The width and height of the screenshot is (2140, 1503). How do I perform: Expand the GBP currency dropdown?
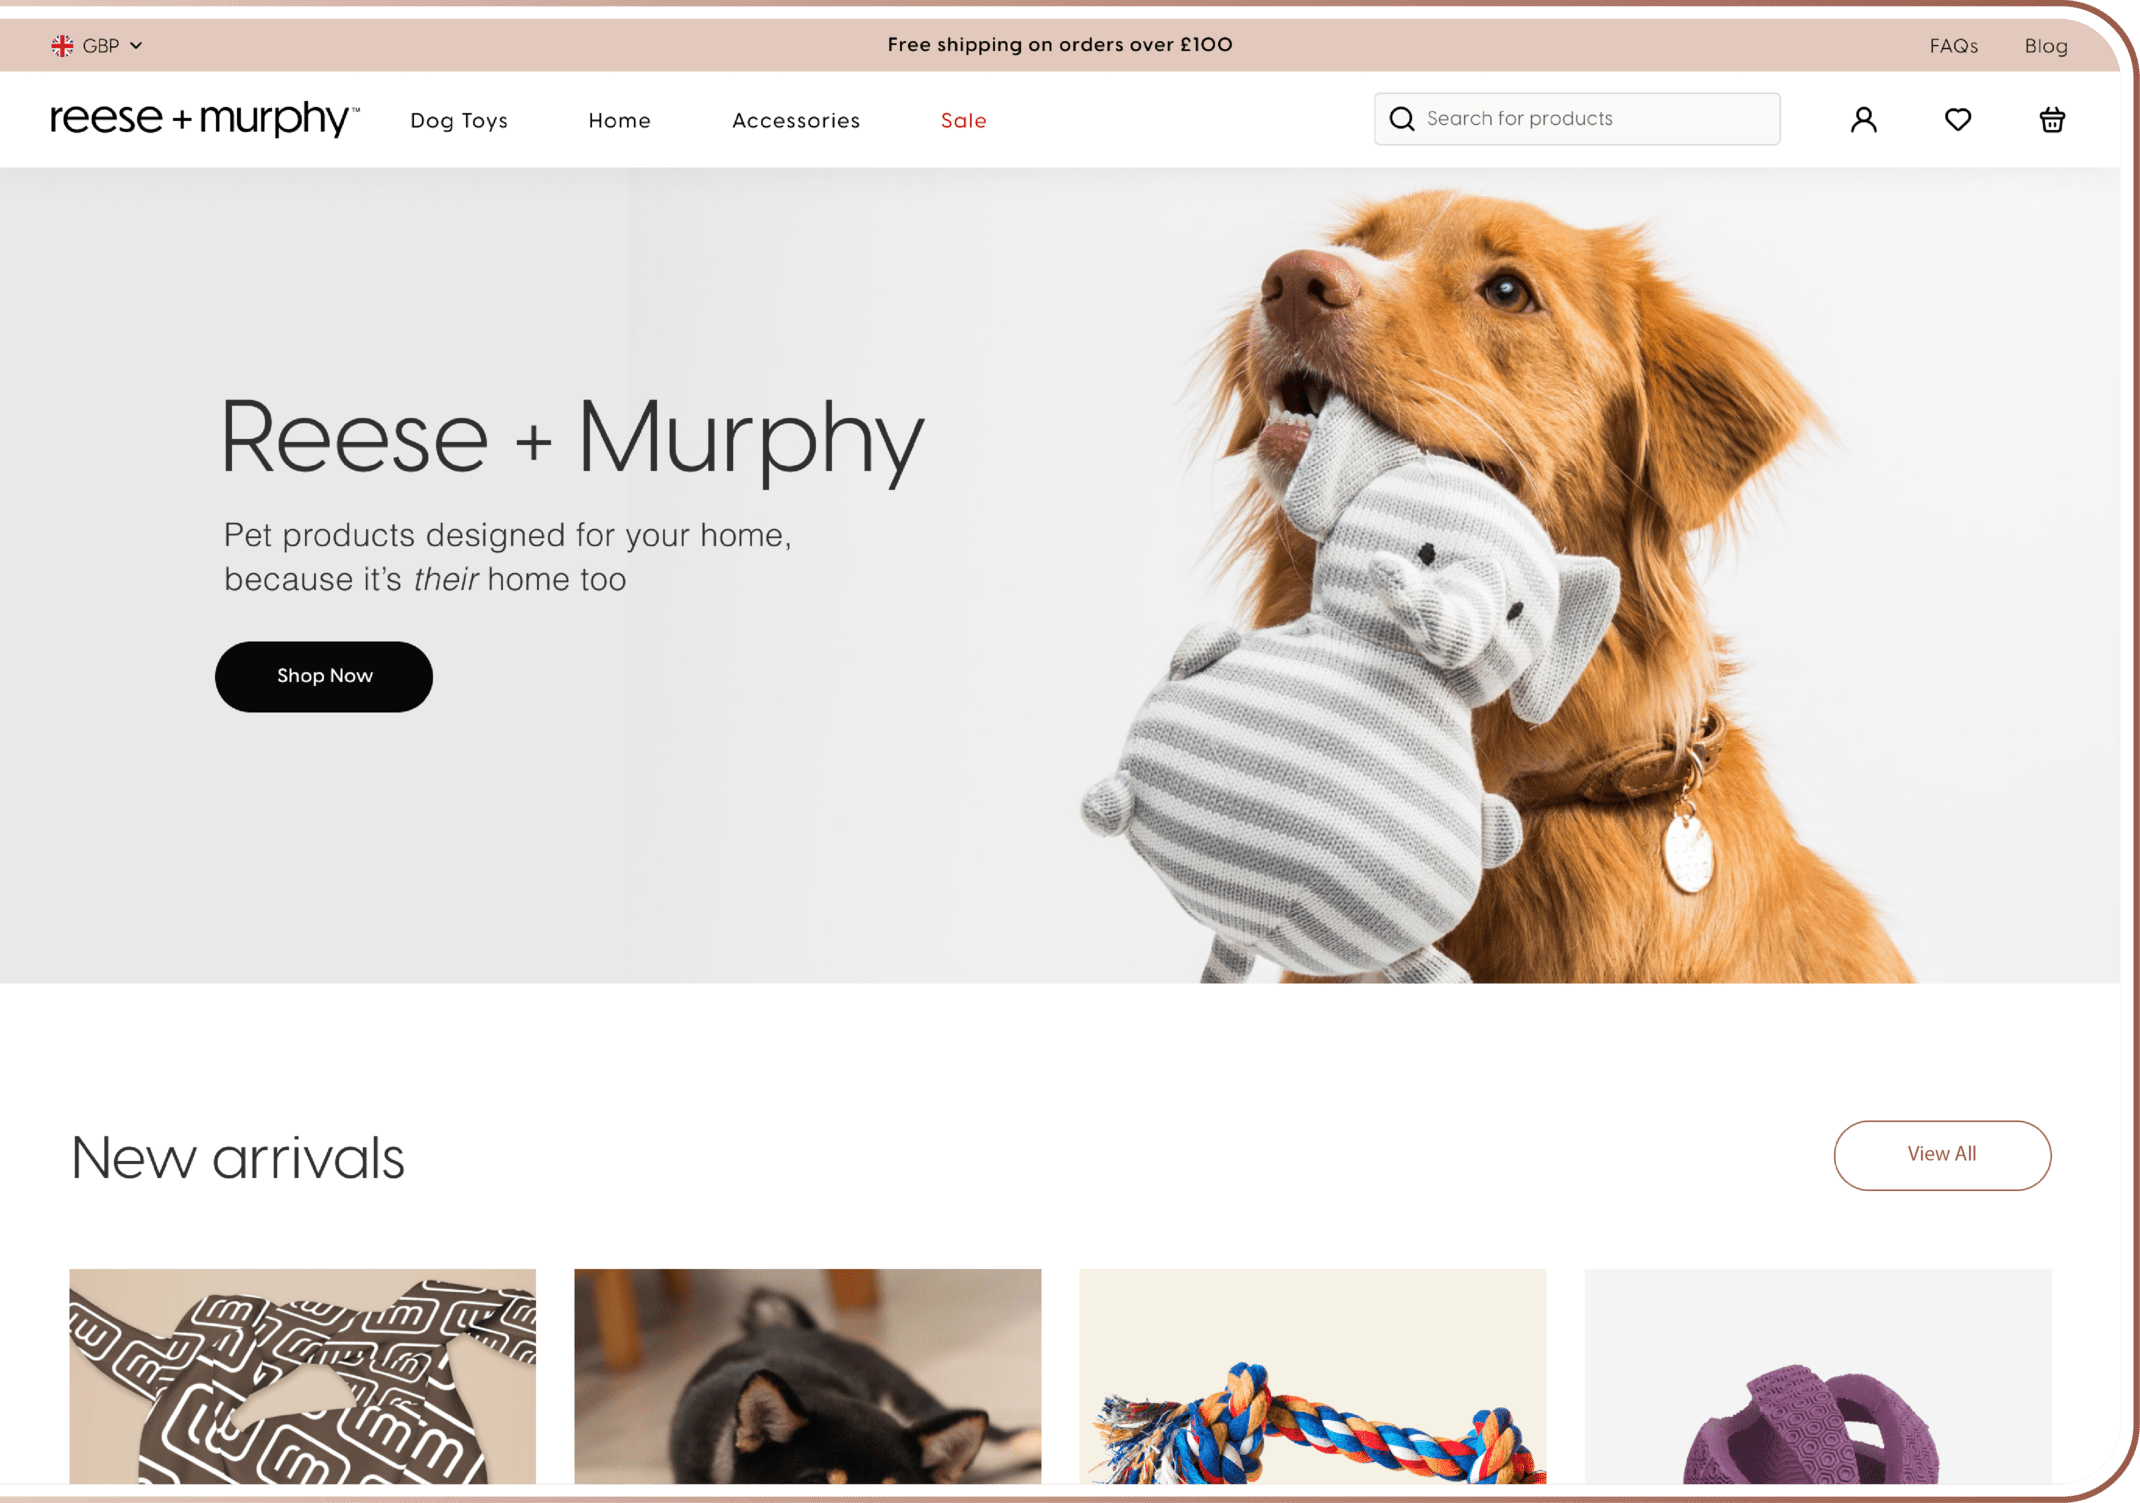tap(97, 46)
